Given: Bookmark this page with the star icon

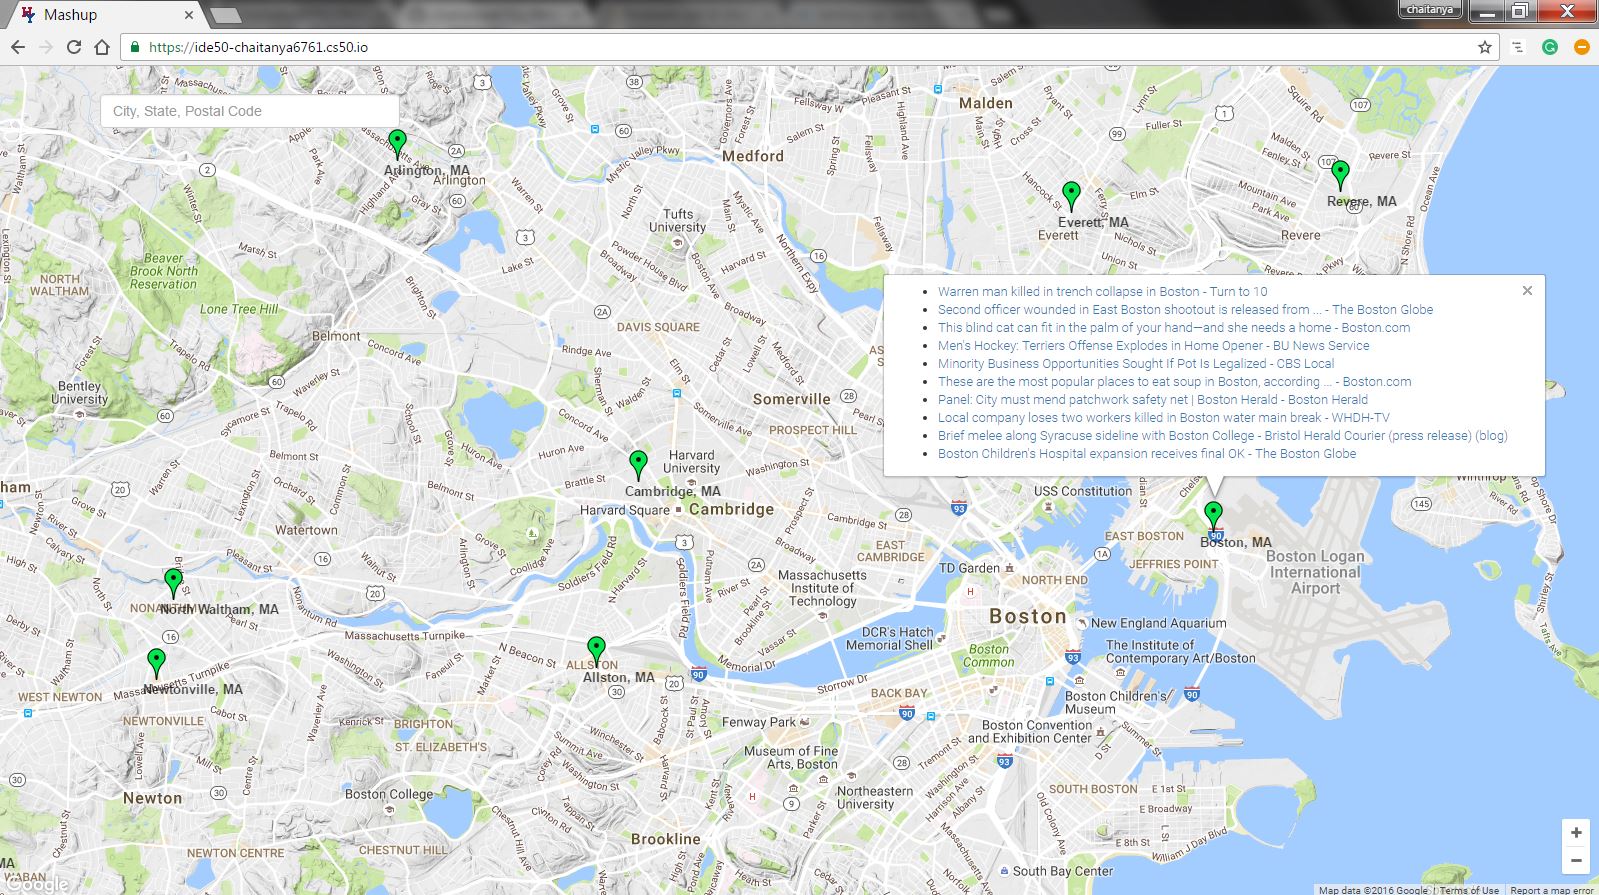Looking at the screenshot, I should coord(1485,47).
